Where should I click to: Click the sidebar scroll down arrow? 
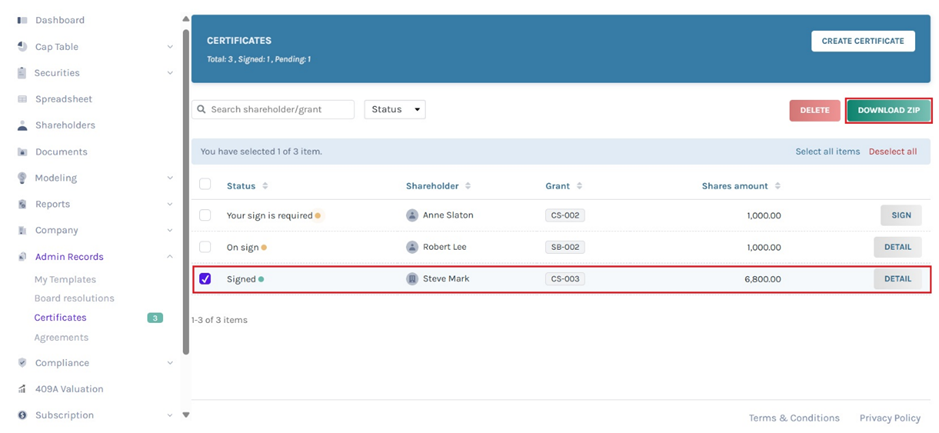(186, 414)
